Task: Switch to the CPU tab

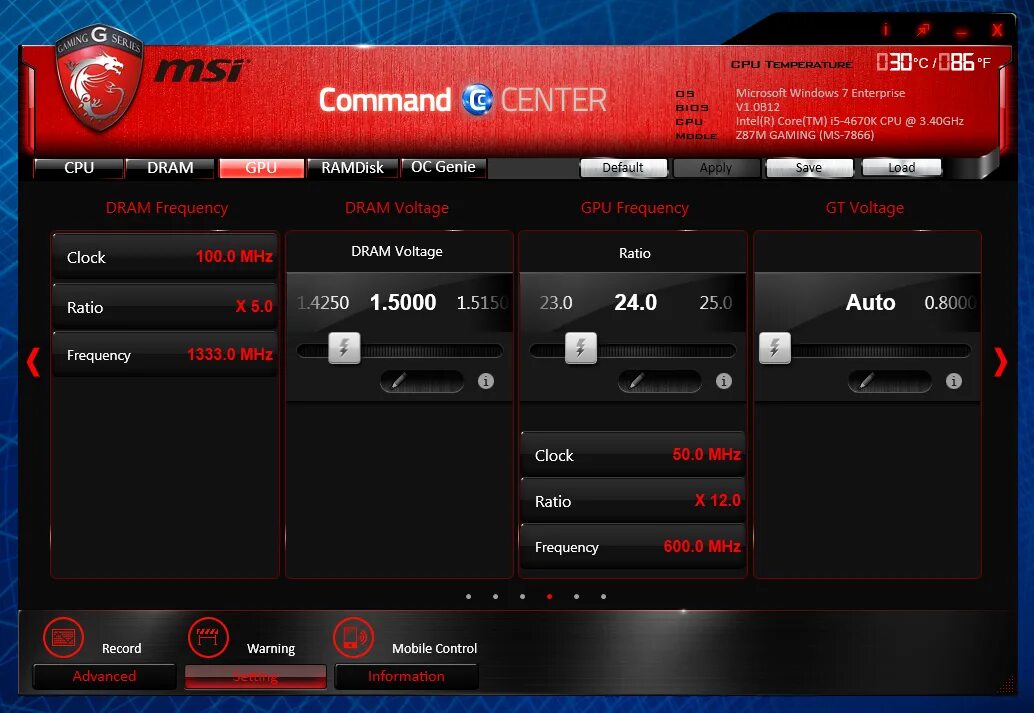Action: [x=78, y=168]
